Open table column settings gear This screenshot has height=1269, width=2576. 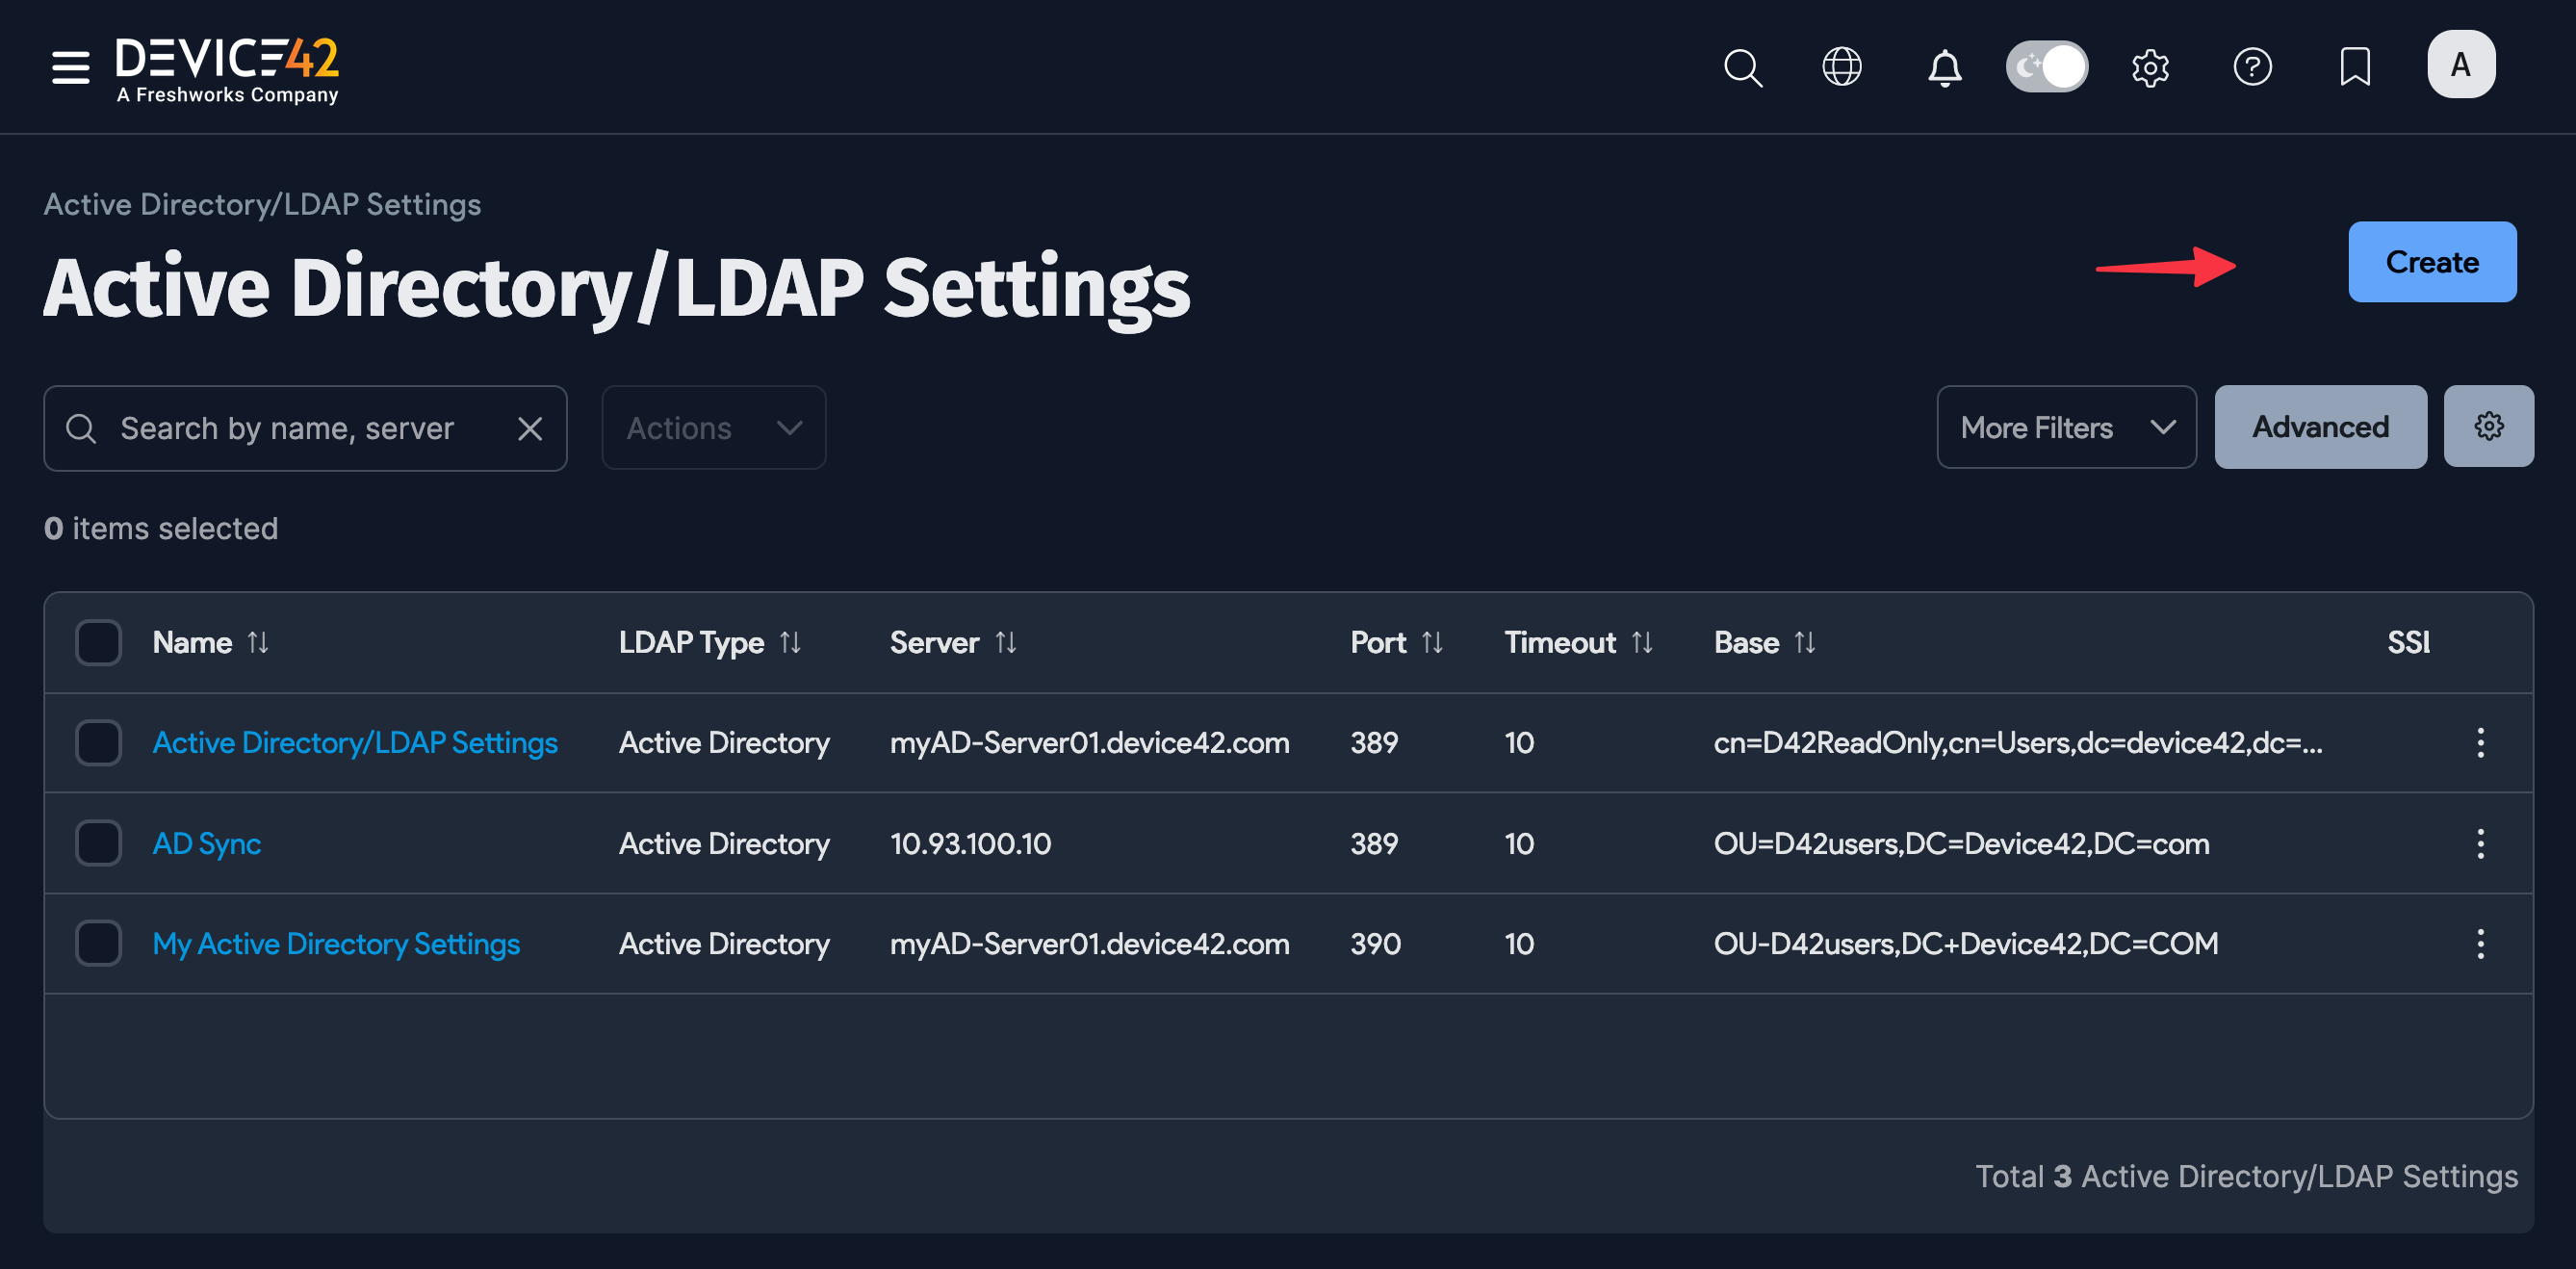pyautogui.click(x=2489, y=426)
